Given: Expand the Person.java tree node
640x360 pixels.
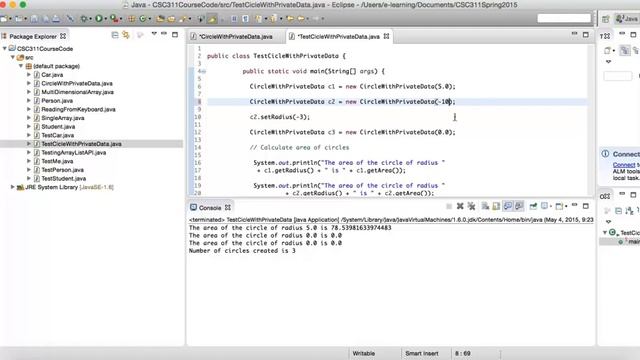Looking at the screenshot, I should 29,100.
